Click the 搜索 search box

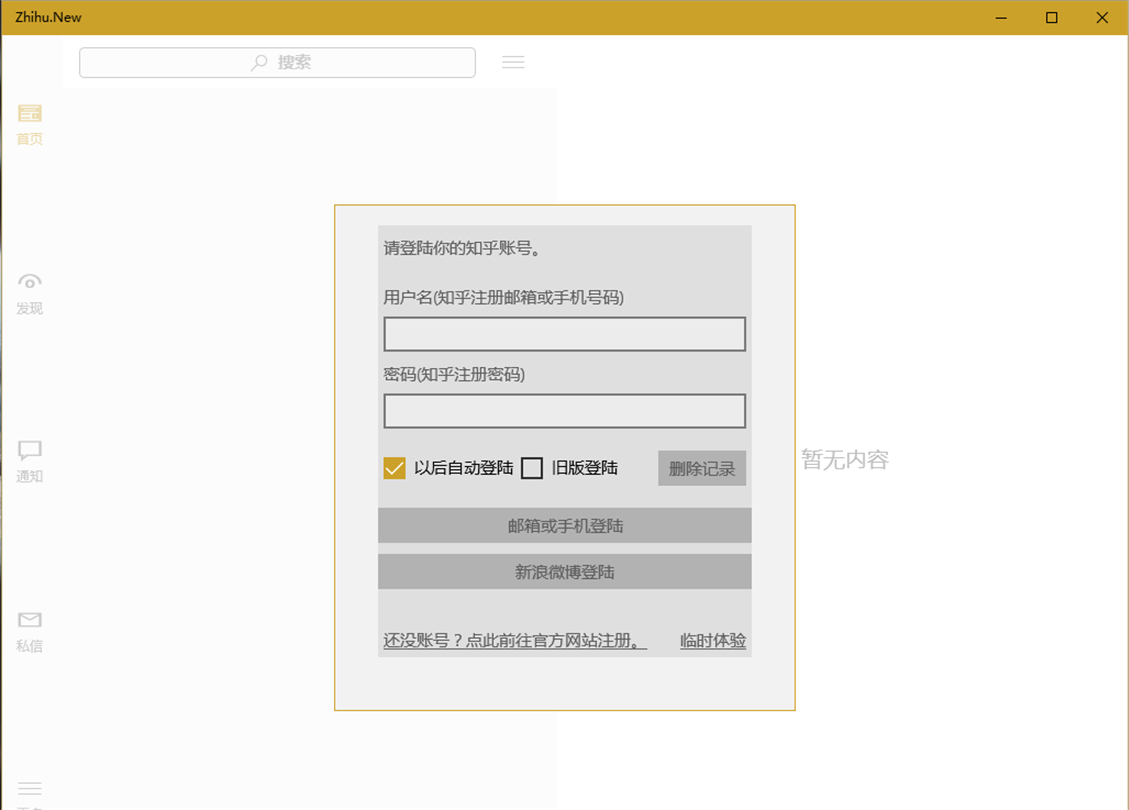click(277, 63)
